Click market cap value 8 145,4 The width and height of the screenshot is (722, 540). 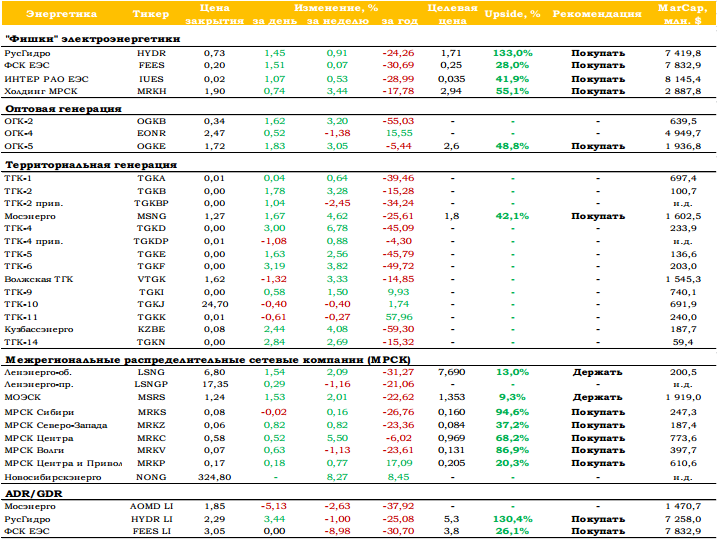click(683, 79)
